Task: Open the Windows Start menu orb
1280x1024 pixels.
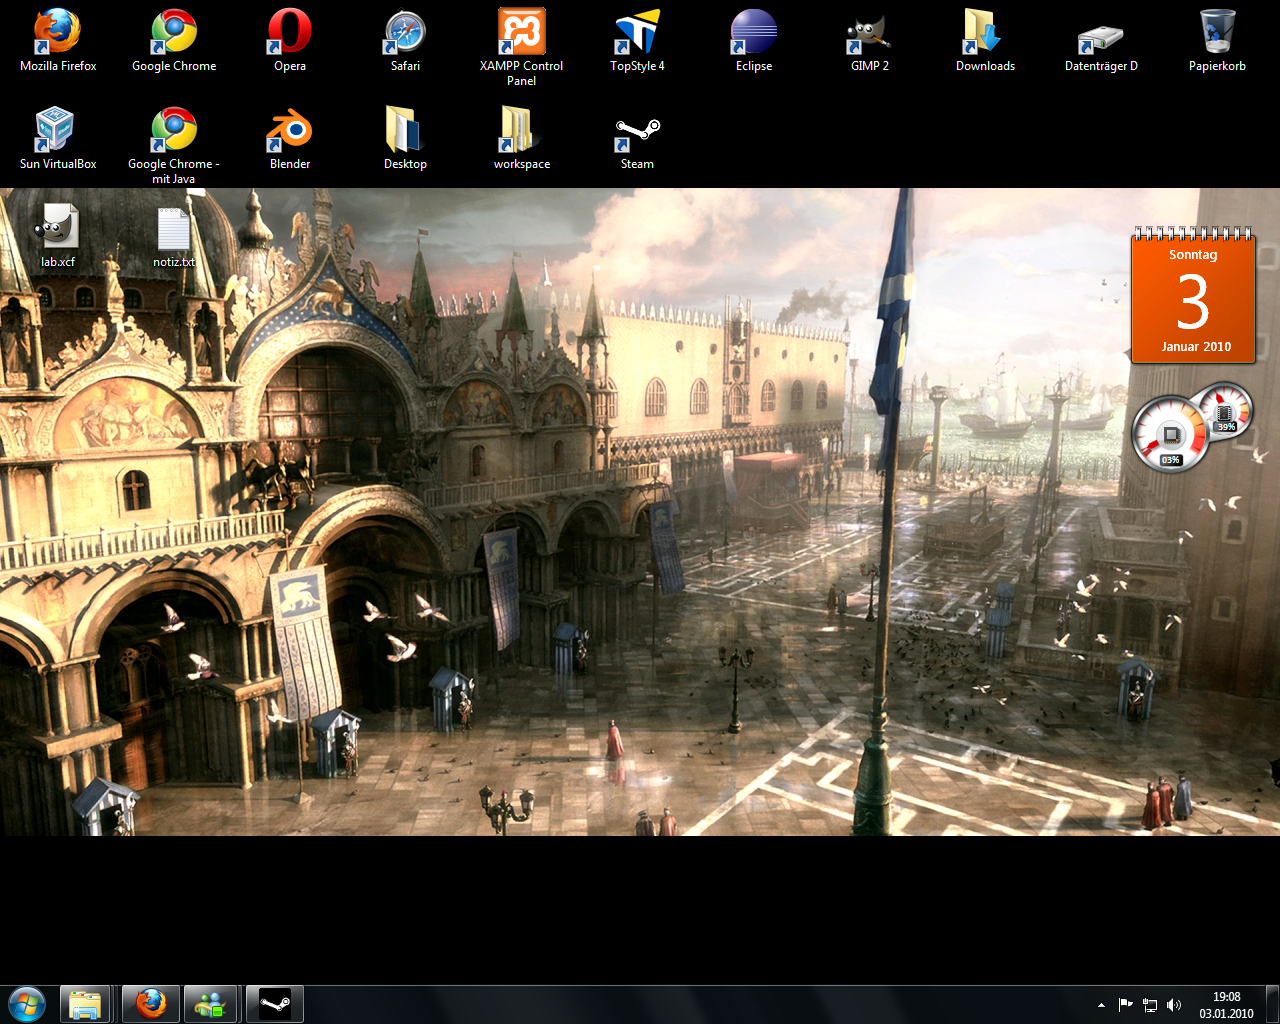Action: pos(27,1004)
